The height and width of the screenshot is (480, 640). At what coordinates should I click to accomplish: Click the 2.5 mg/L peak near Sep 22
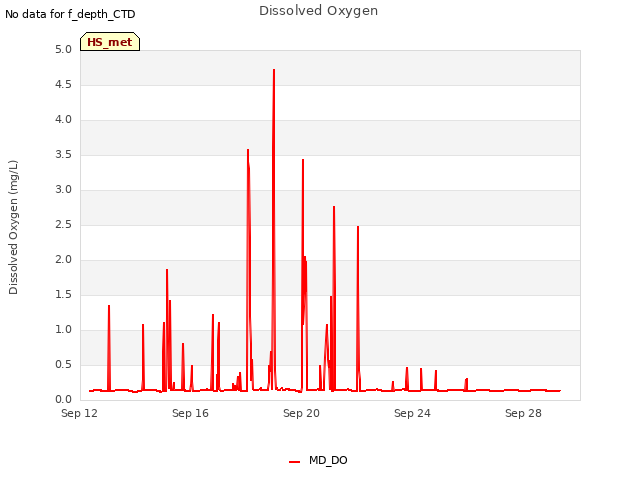[358, 227]
